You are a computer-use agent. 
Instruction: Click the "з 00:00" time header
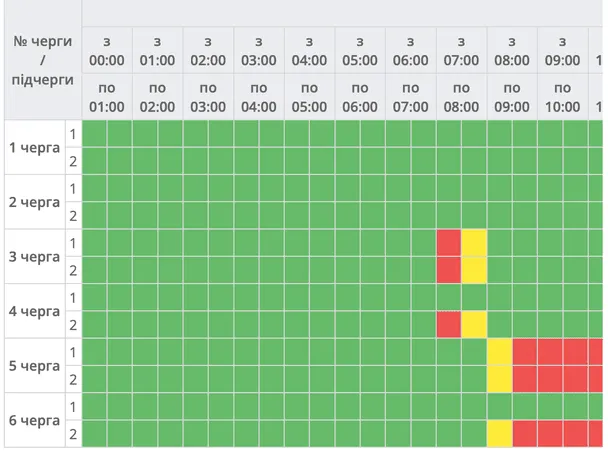(106, 50)
